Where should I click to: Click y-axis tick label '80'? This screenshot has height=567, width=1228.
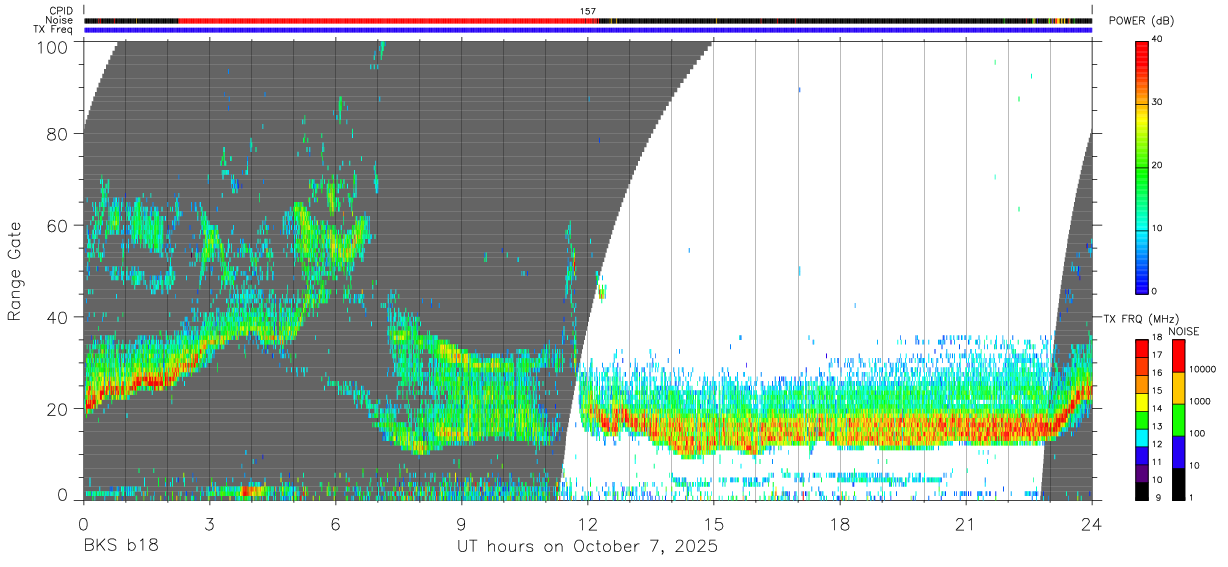(x=58, y=133)
